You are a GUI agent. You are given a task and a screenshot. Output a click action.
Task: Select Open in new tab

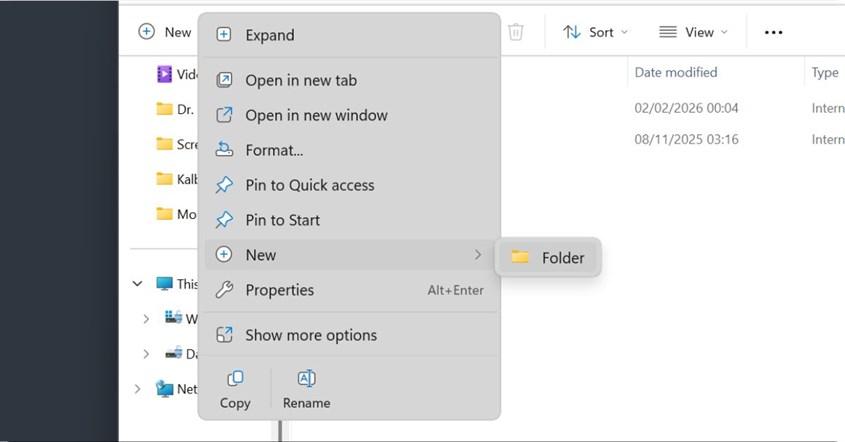coord(349,80)
